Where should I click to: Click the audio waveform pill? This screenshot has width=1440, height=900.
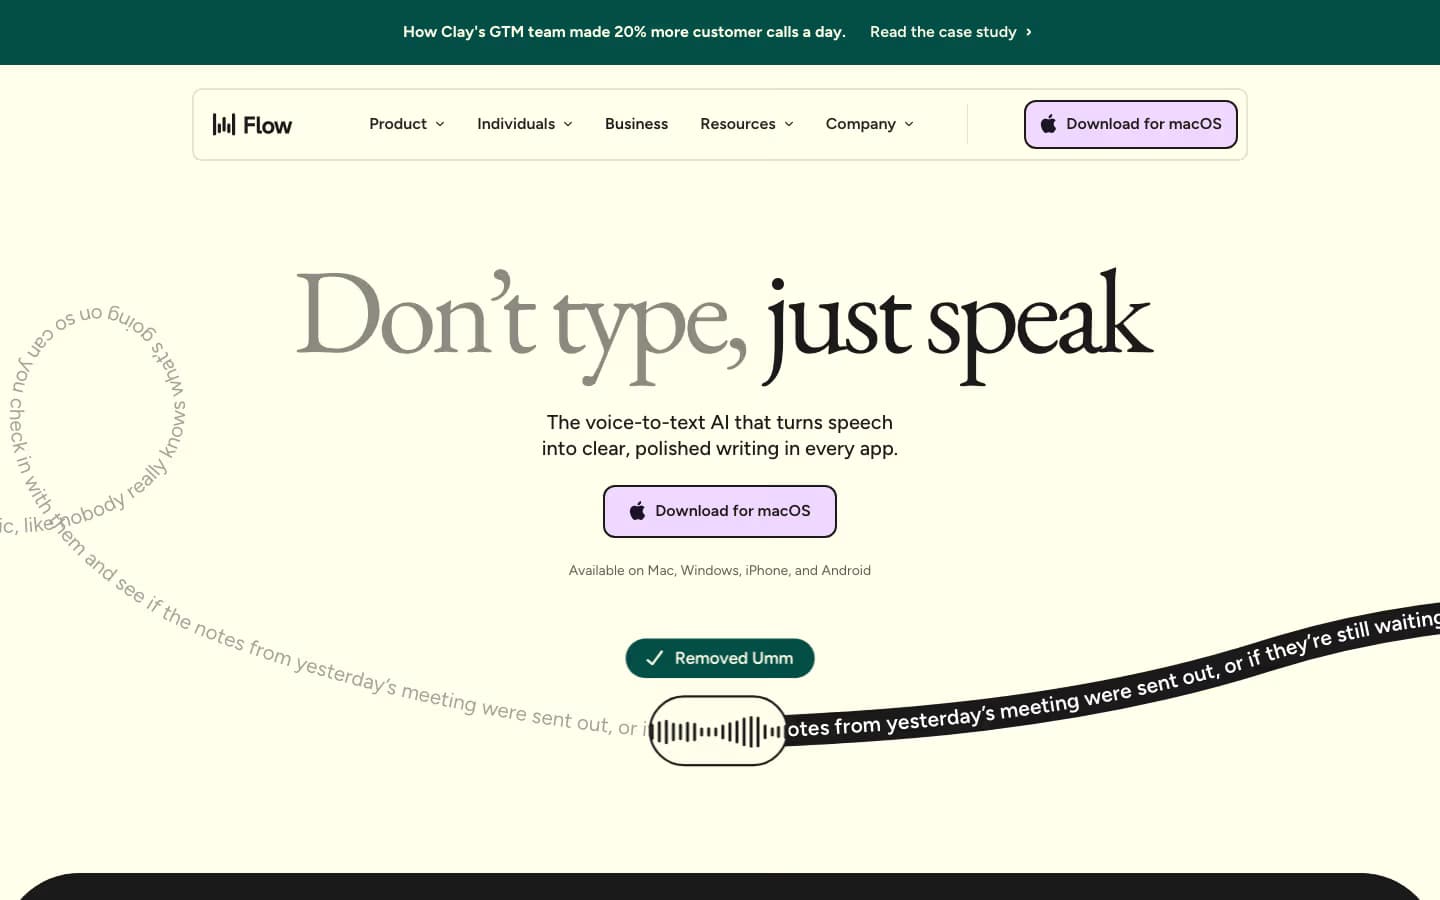717,731
